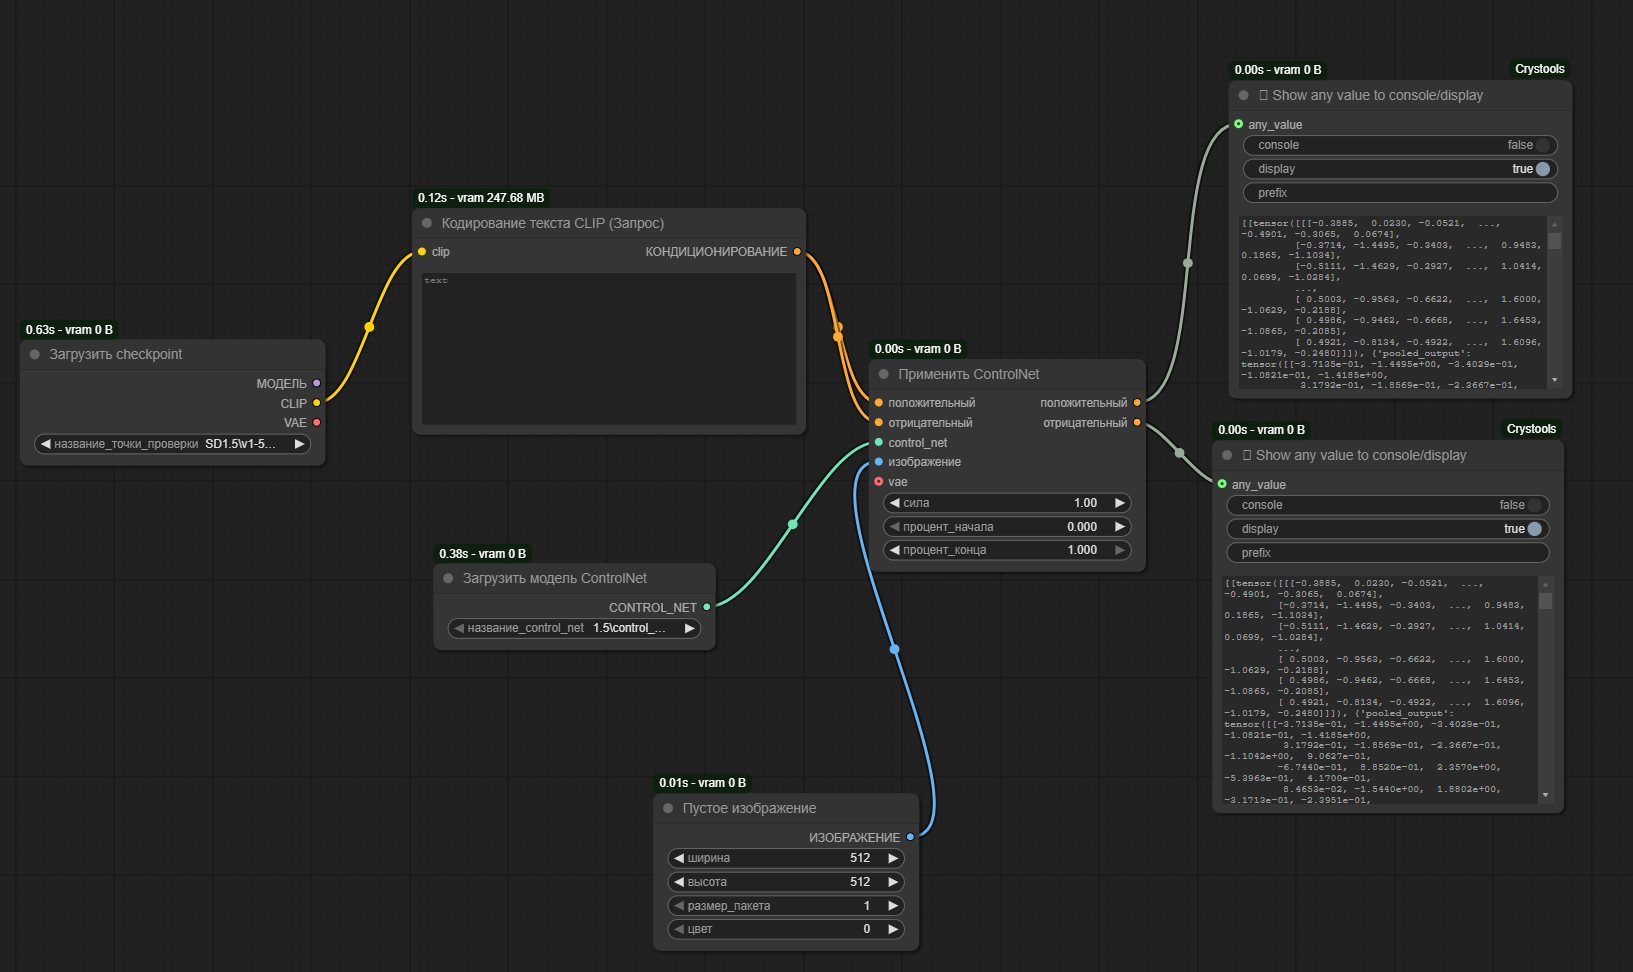1633x972 pixels.
Task: Click the VAE output socket on checkpoint node
Action: coord(317,422)
